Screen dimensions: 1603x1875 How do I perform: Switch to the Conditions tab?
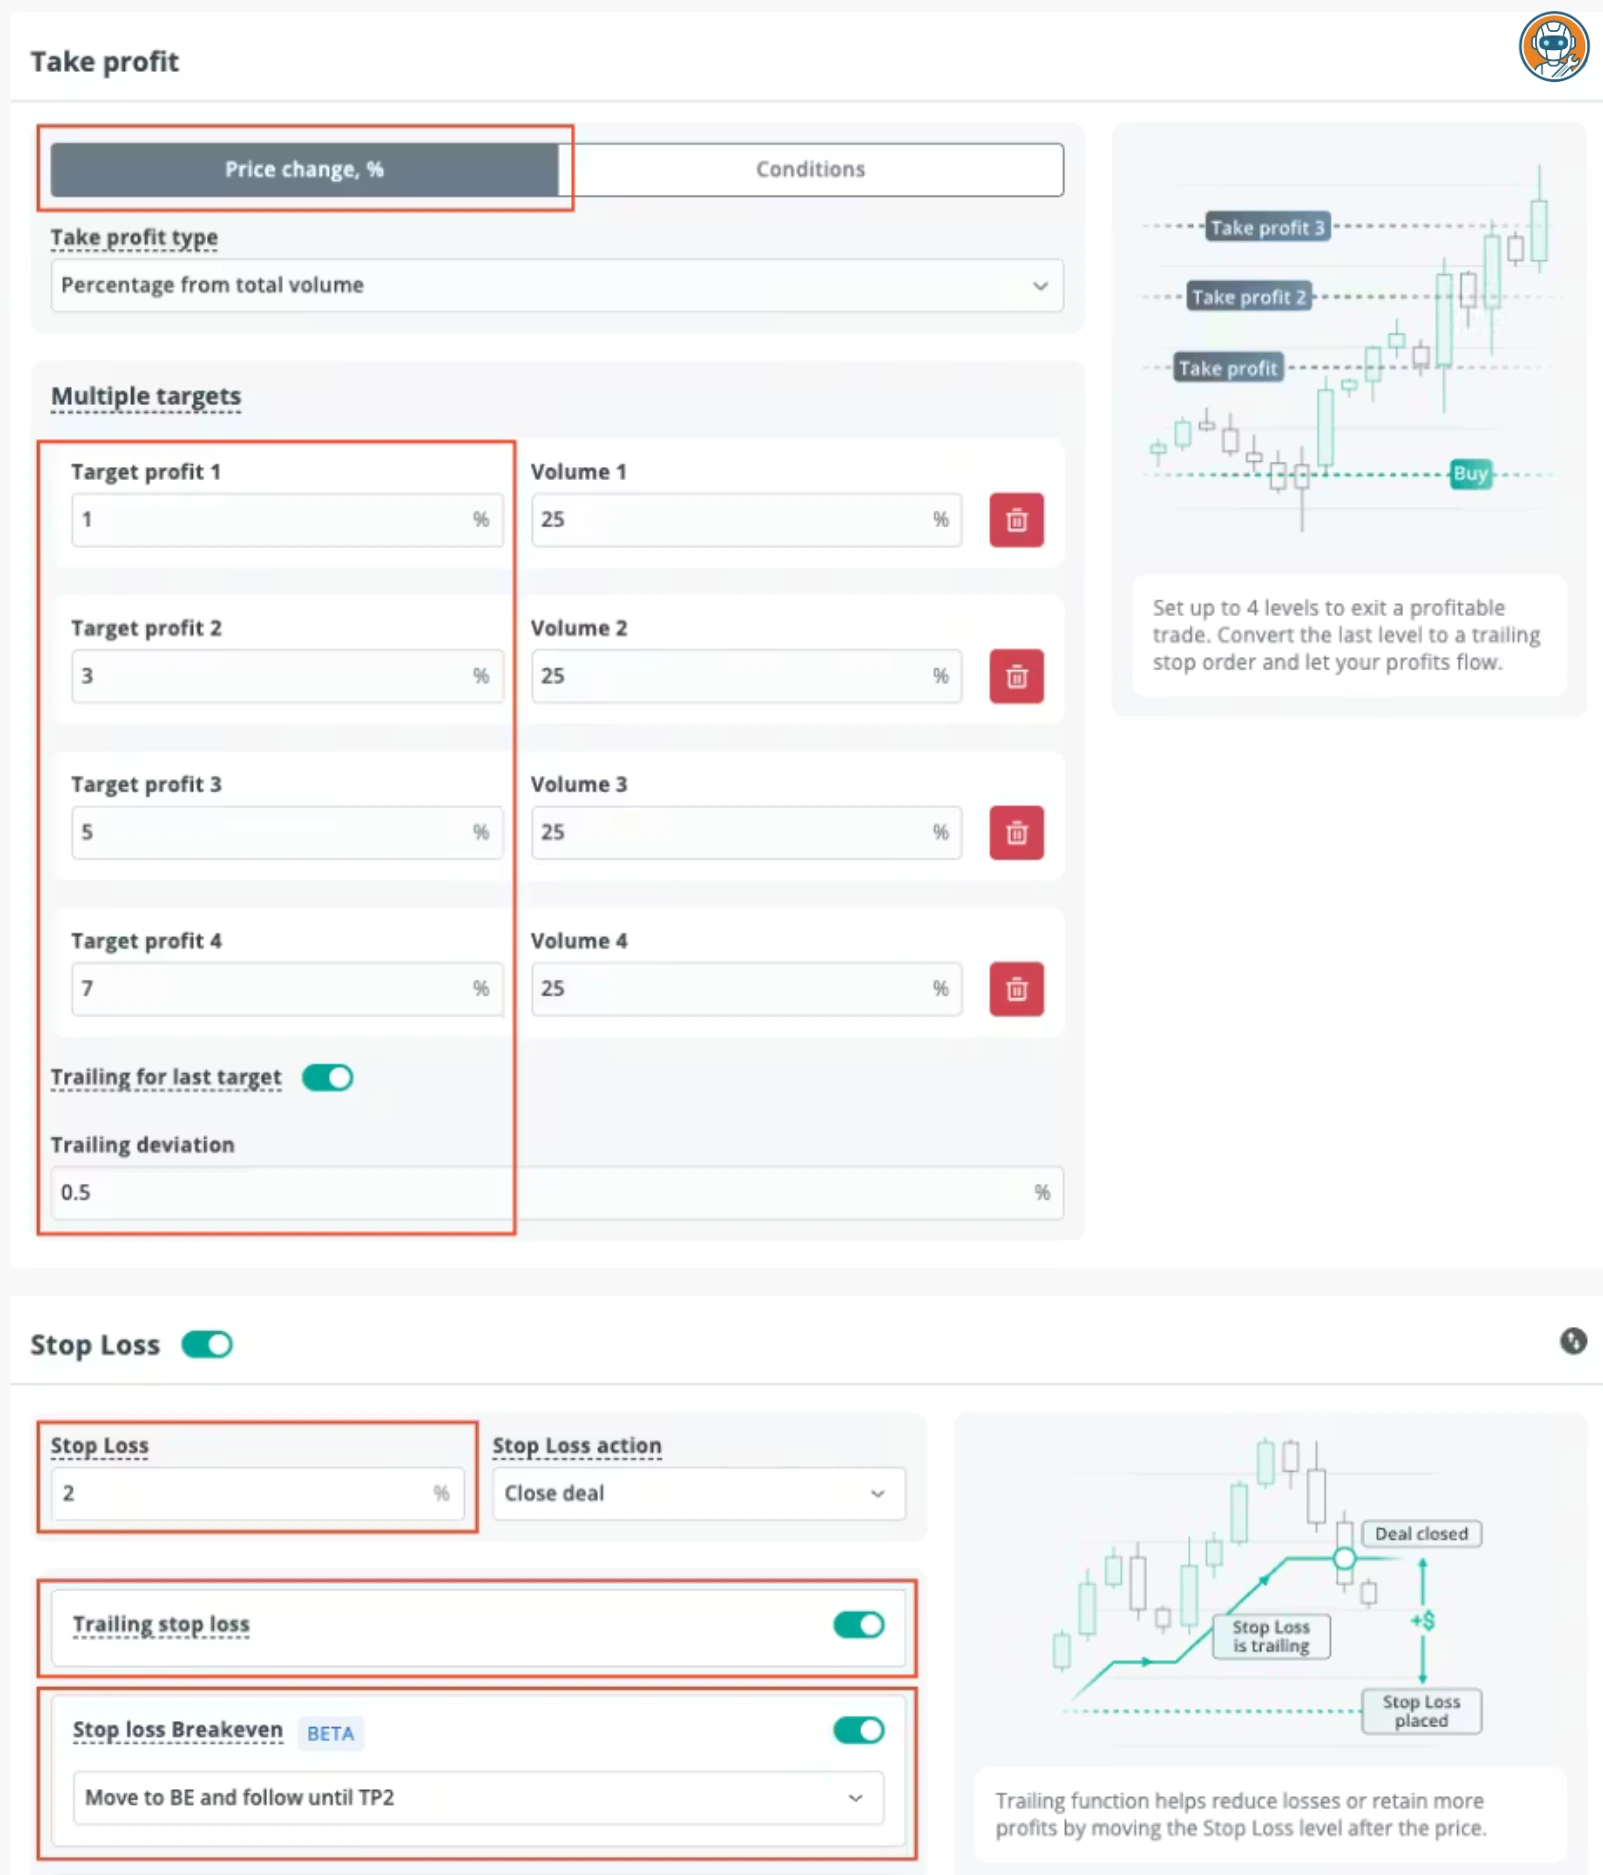pos(810,169)
